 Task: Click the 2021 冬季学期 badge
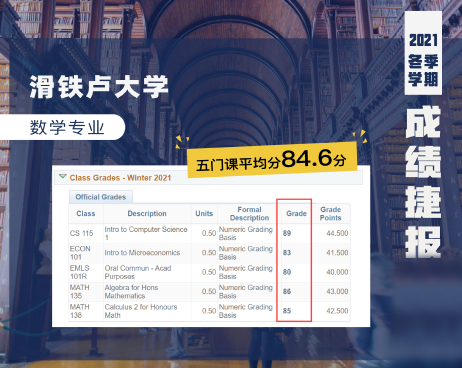coord(423,53)
